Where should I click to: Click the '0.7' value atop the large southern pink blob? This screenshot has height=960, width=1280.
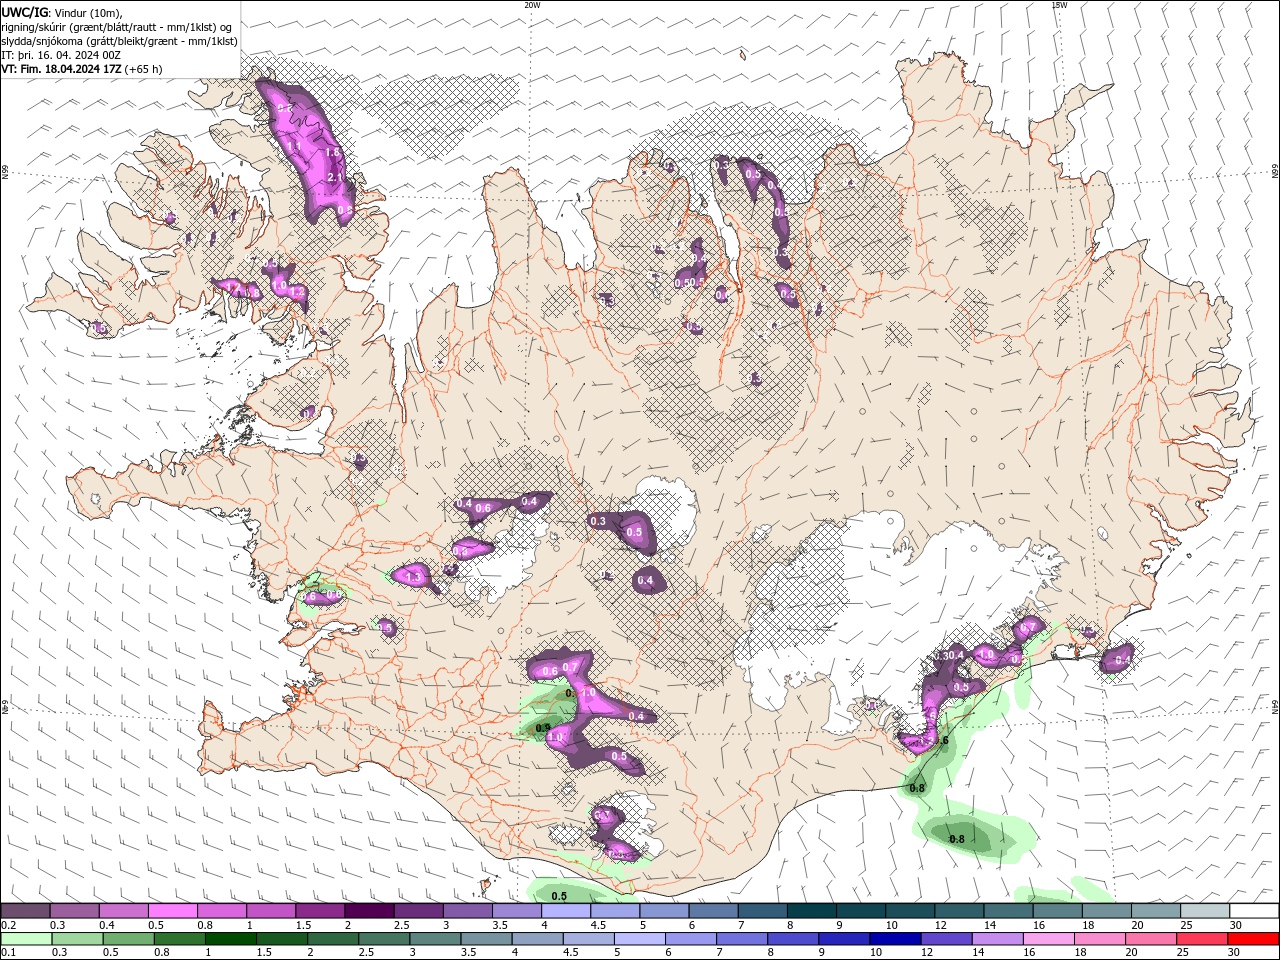pyautogui.click(x=570, y=667)
